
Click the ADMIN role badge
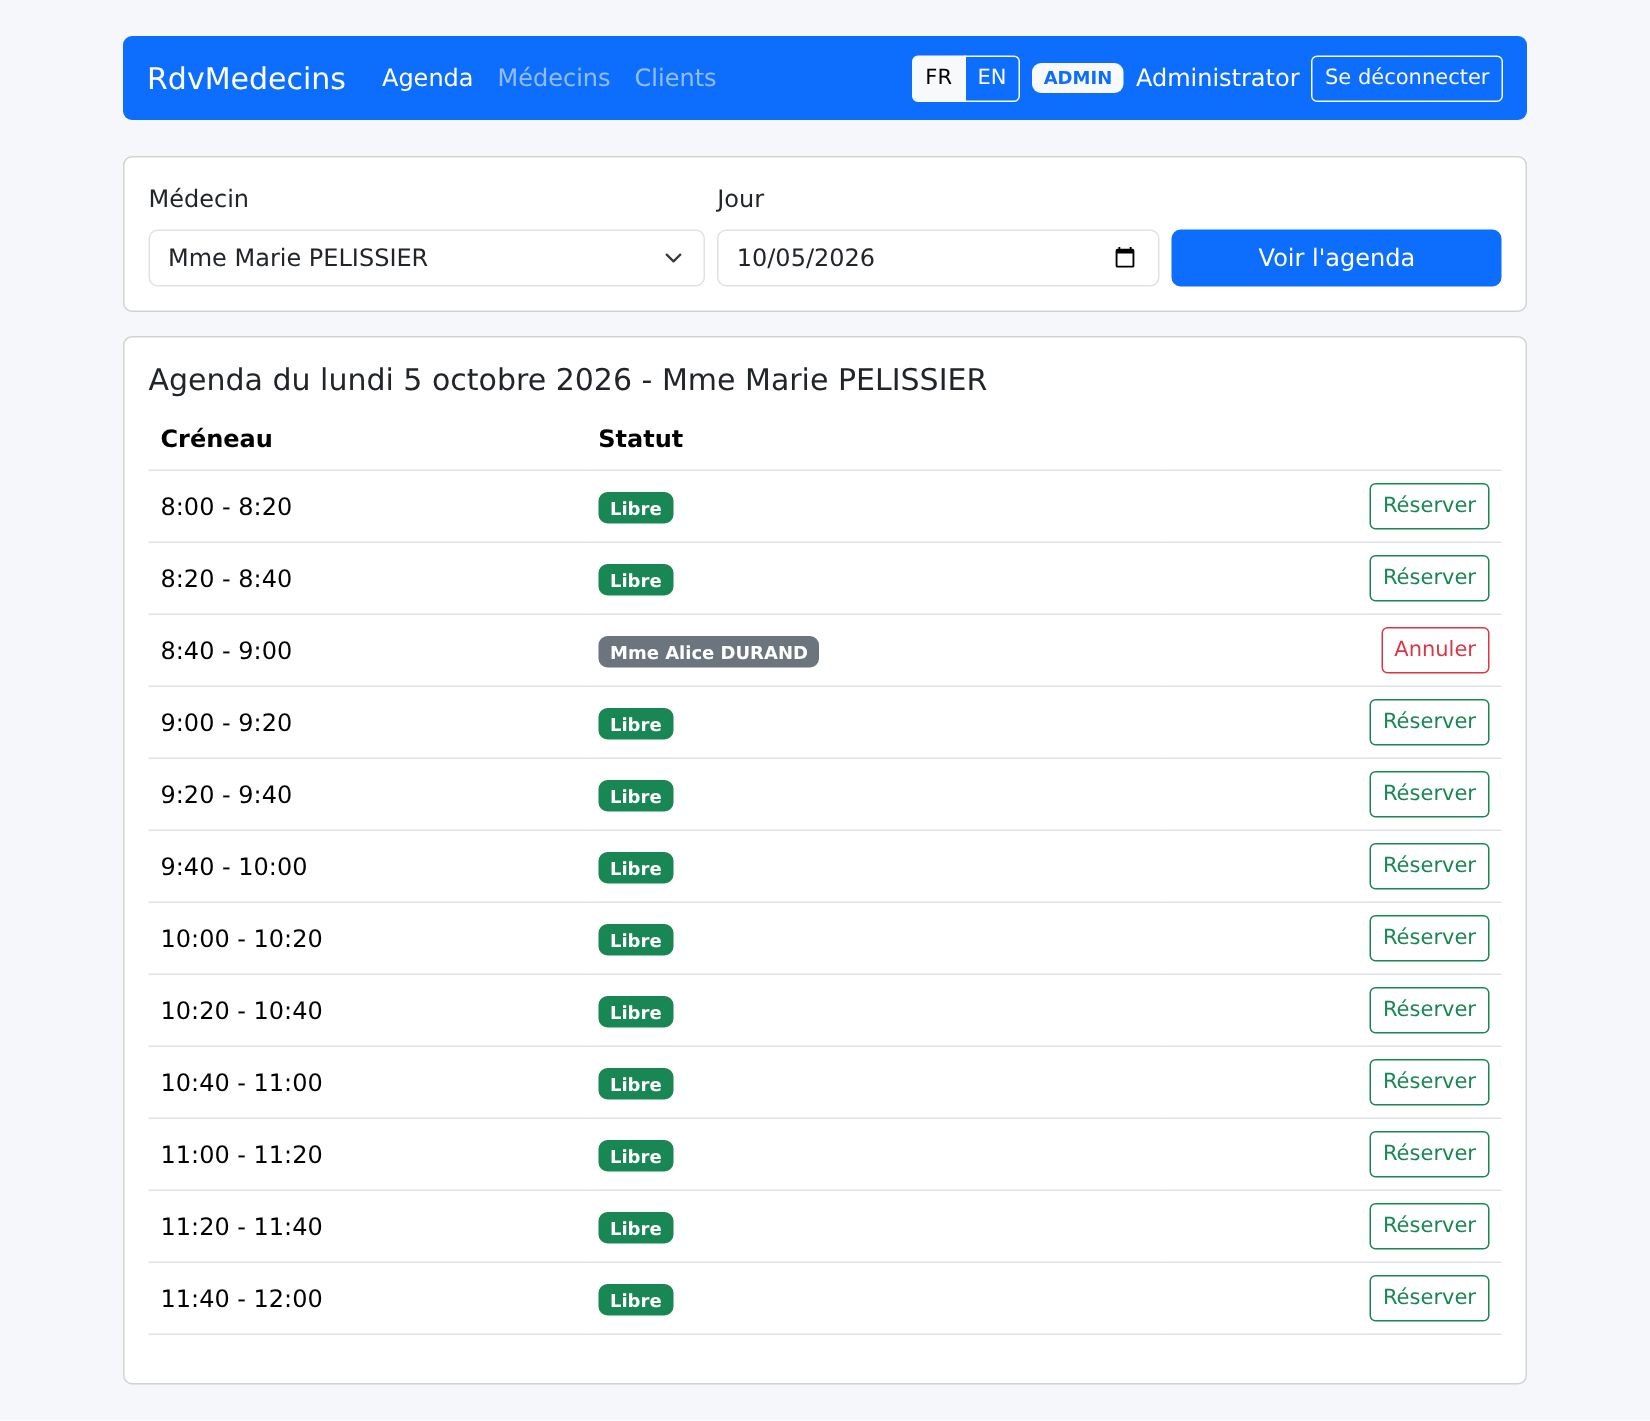[x=1077, y=78]
